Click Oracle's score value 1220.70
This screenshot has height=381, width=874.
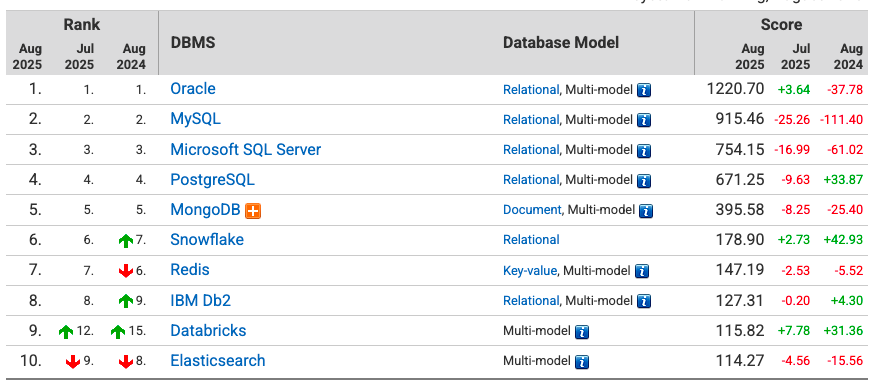736,89
